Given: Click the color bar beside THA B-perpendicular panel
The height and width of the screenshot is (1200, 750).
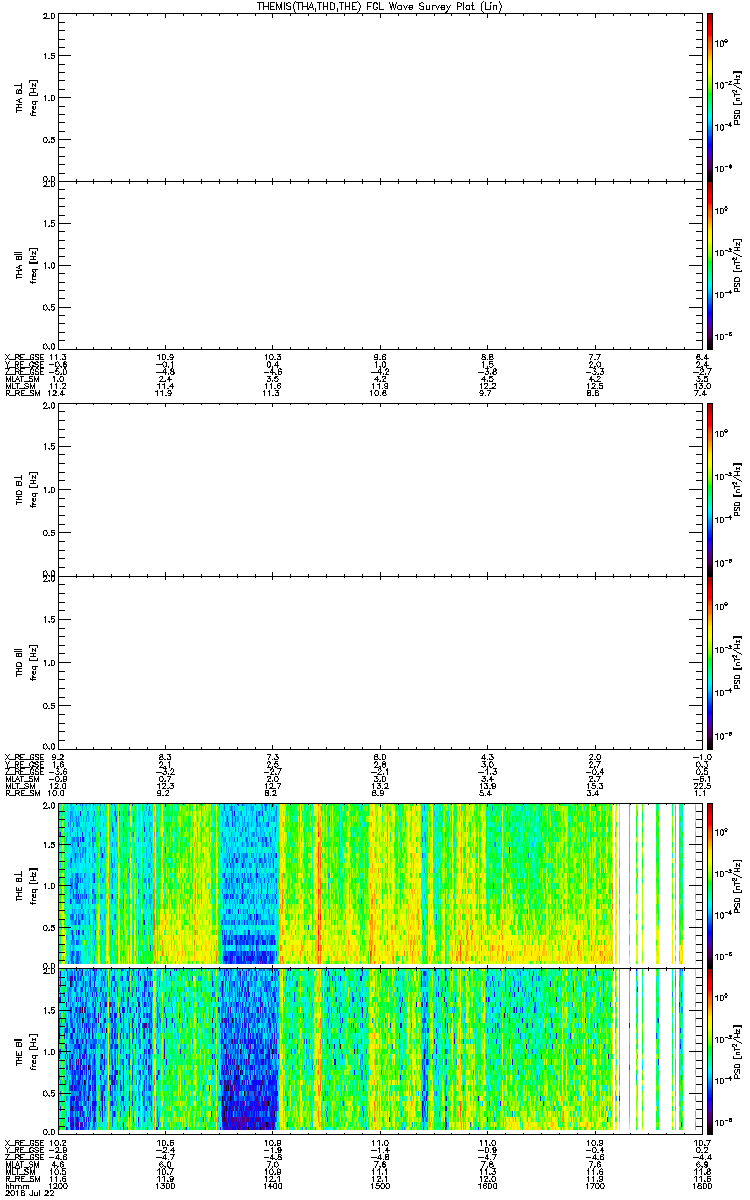Looking at the screenshot, I should [x=709, y=97].
